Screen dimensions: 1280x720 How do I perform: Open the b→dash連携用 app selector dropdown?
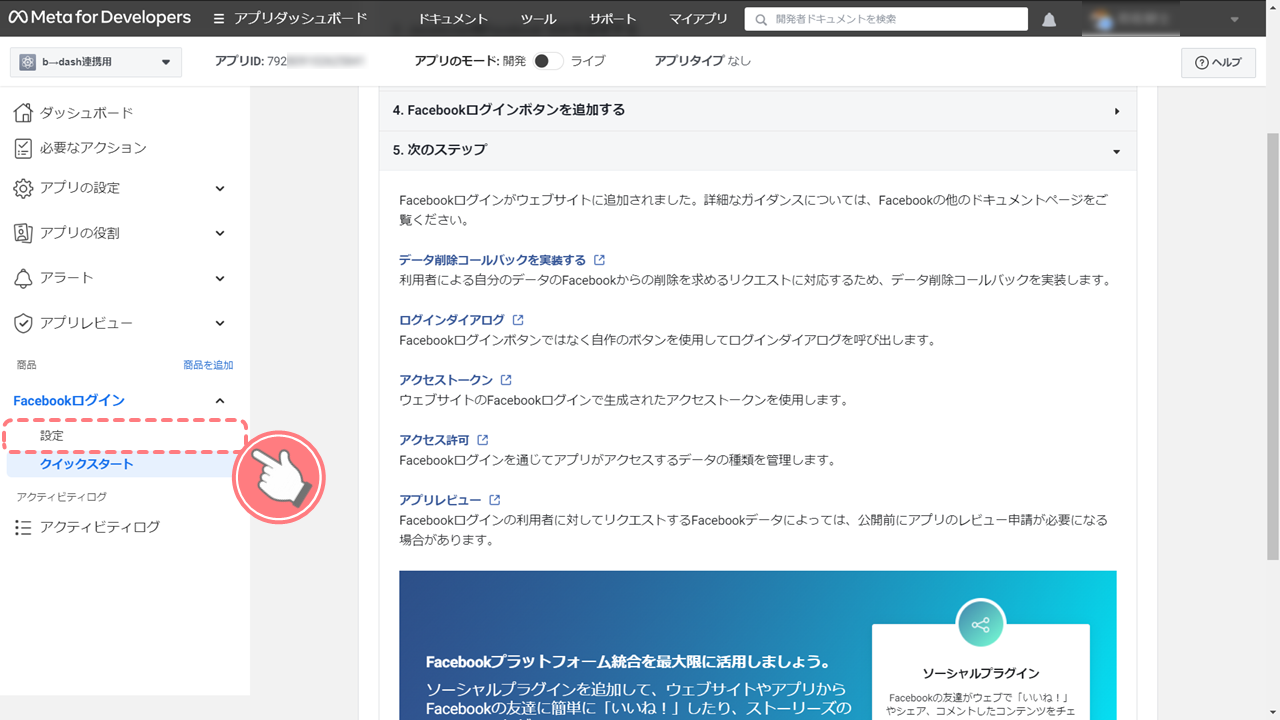click(96, 62)
